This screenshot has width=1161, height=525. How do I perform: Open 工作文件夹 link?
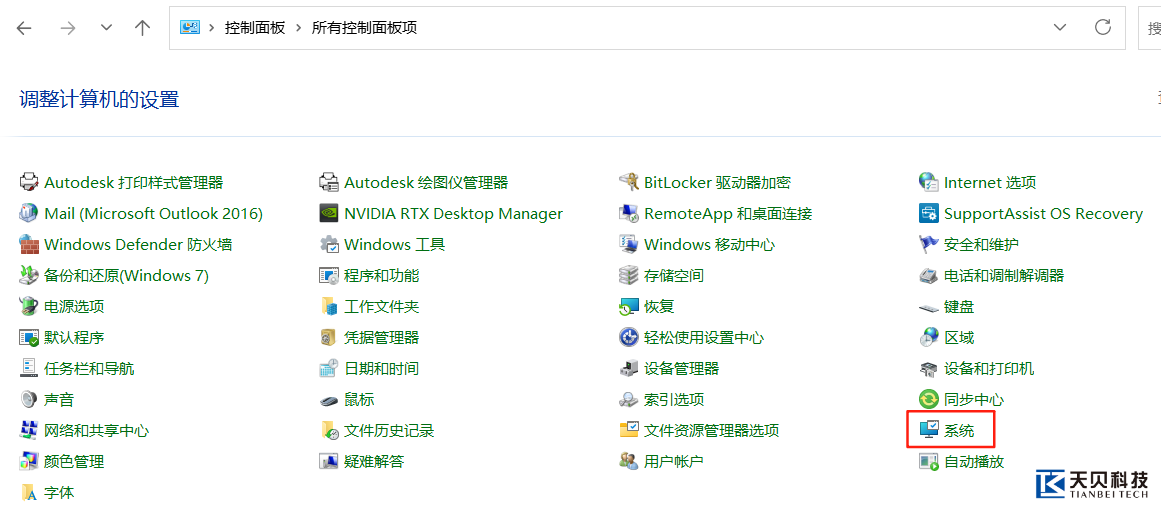(381, 307)
